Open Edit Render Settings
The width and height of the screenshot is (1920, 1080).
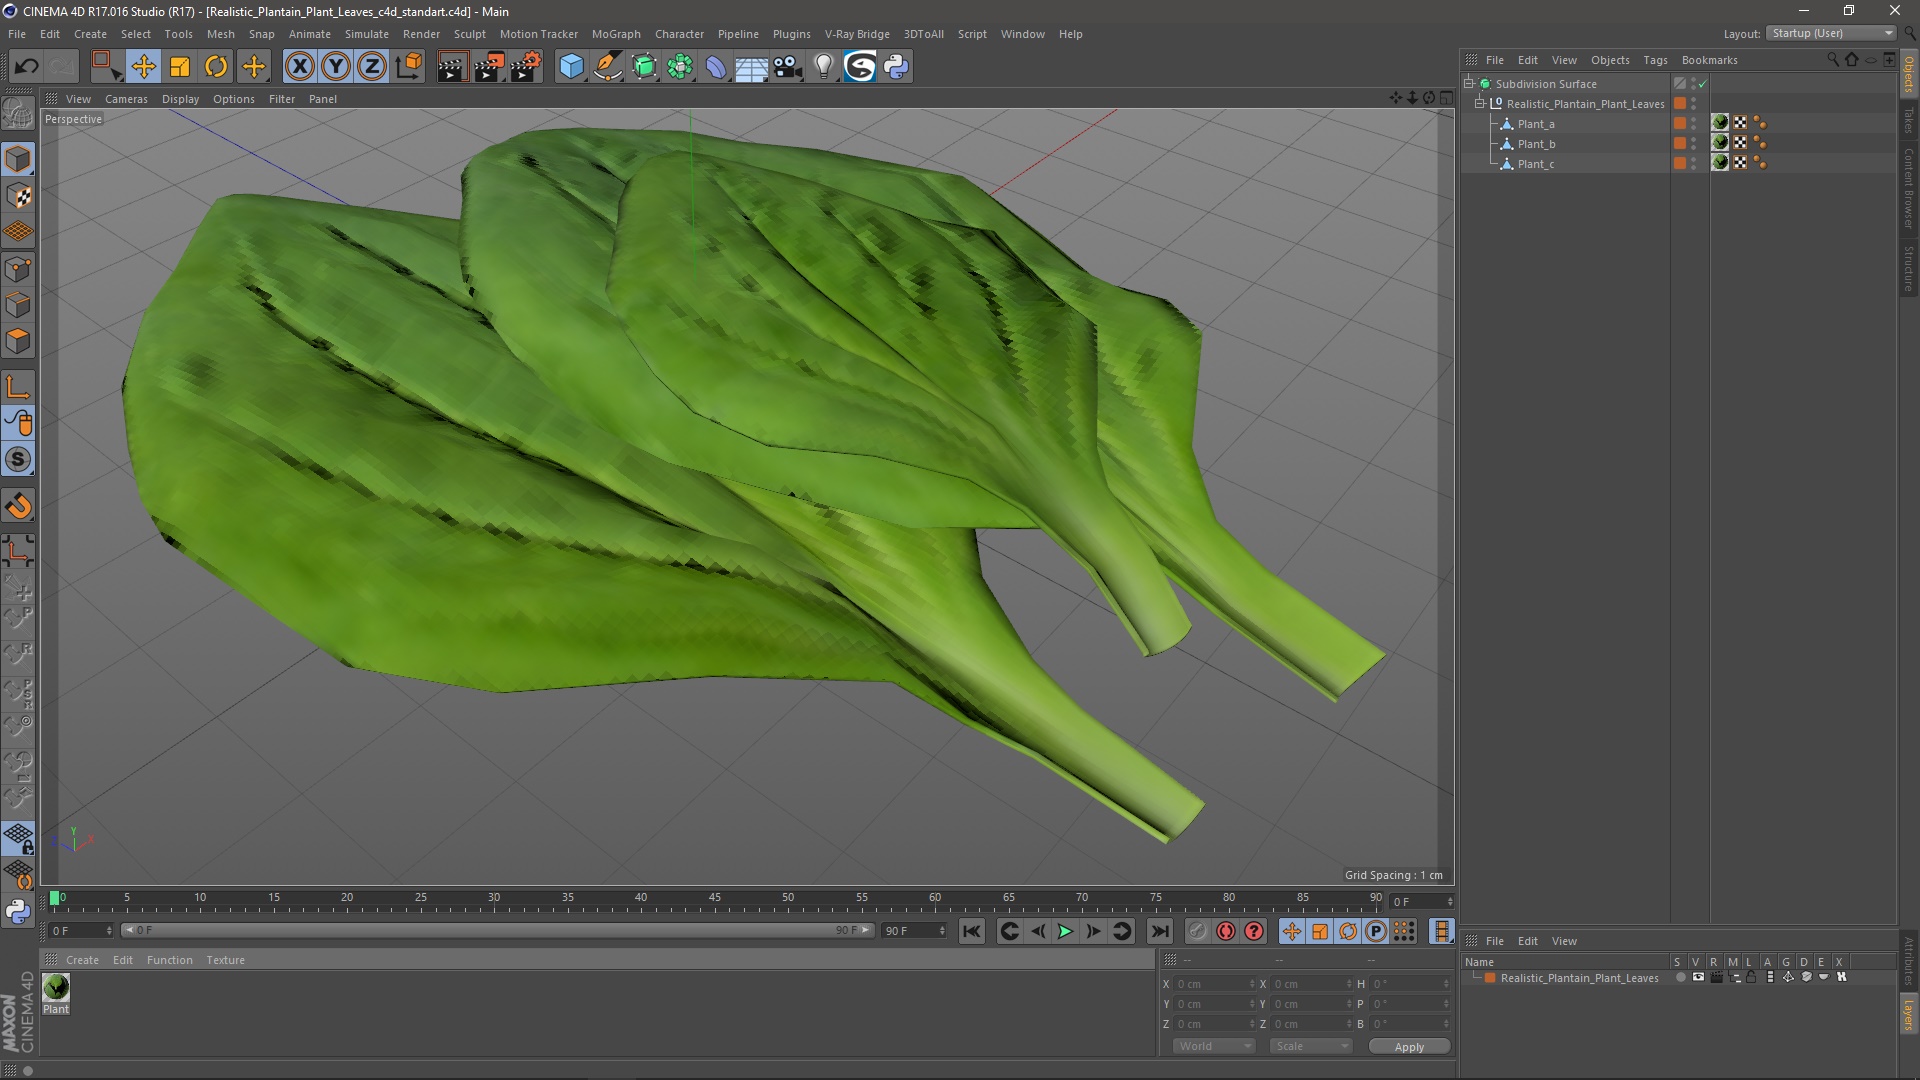pyautogui.click(x=526, y=67)
